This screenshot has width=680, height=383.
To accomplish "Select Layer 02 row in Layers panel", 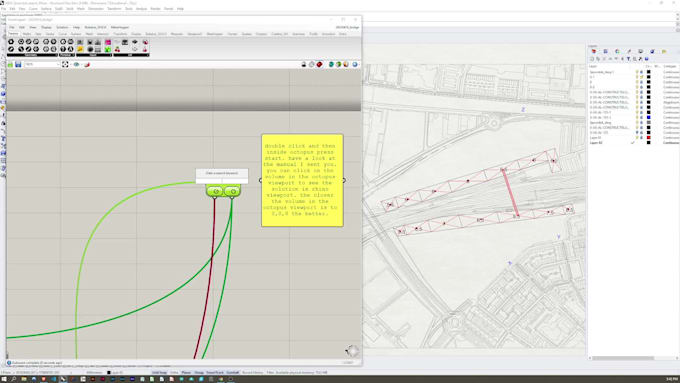I will pos(634,143).
